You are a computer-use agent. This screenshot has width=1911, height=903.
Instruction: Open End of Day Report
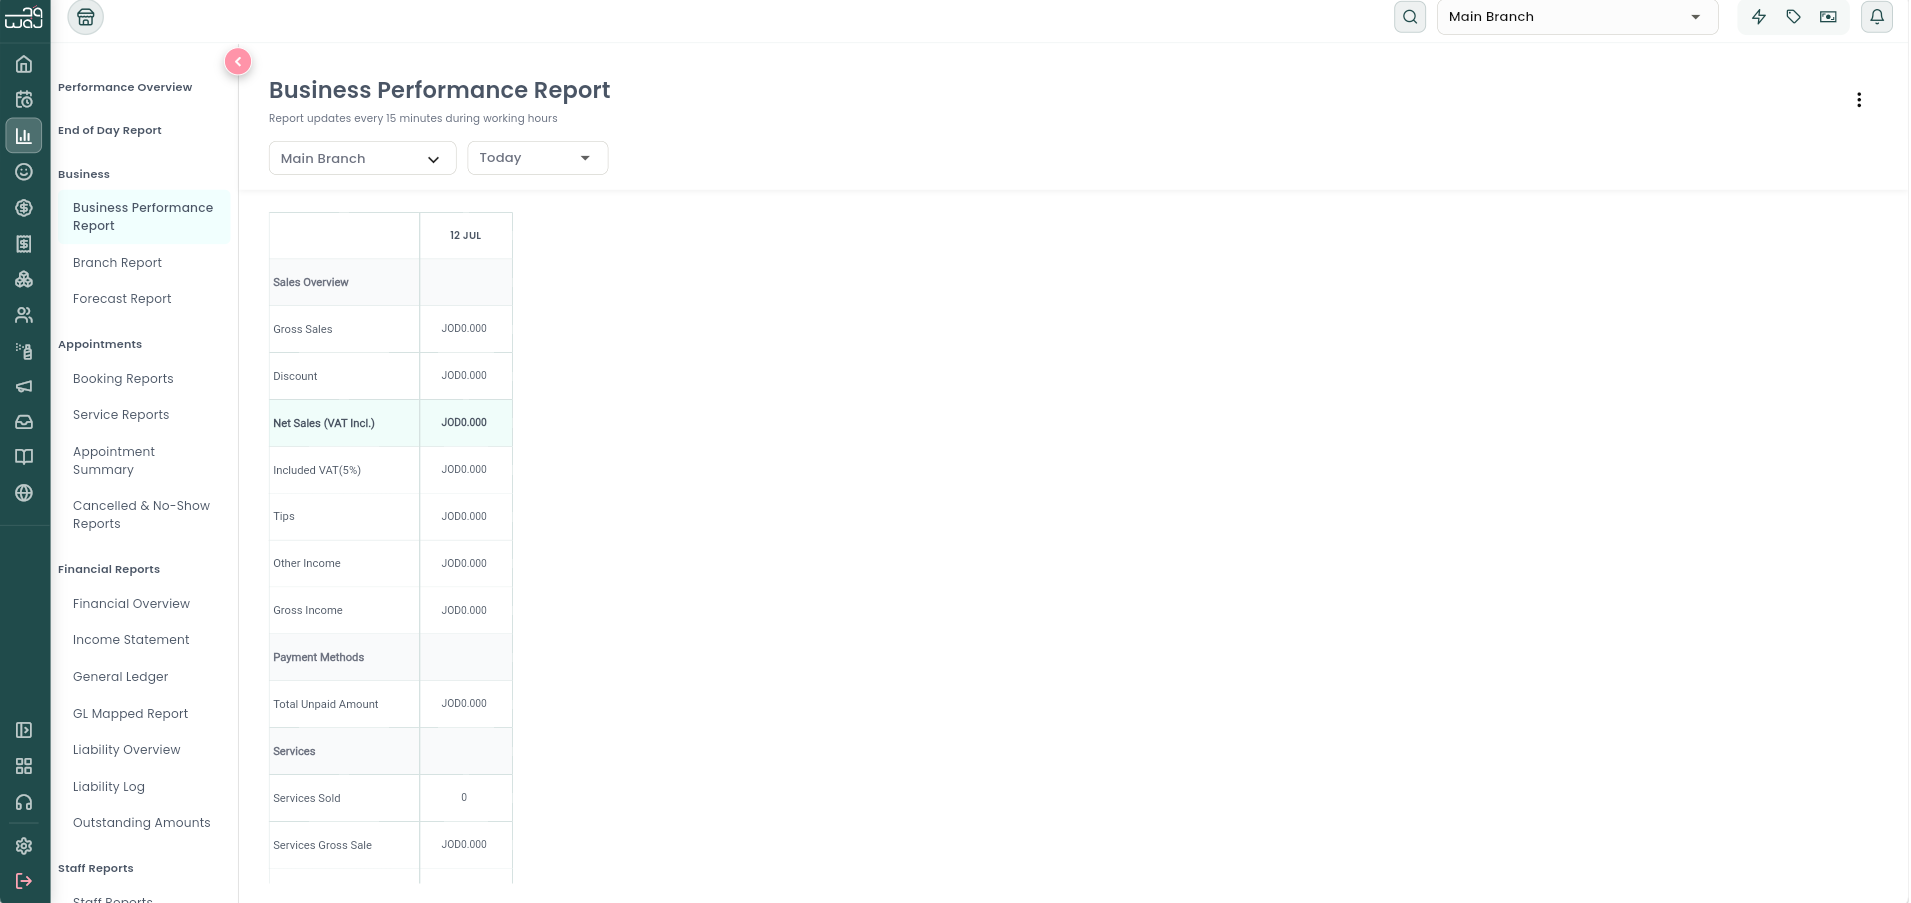(x=110, y=130)
